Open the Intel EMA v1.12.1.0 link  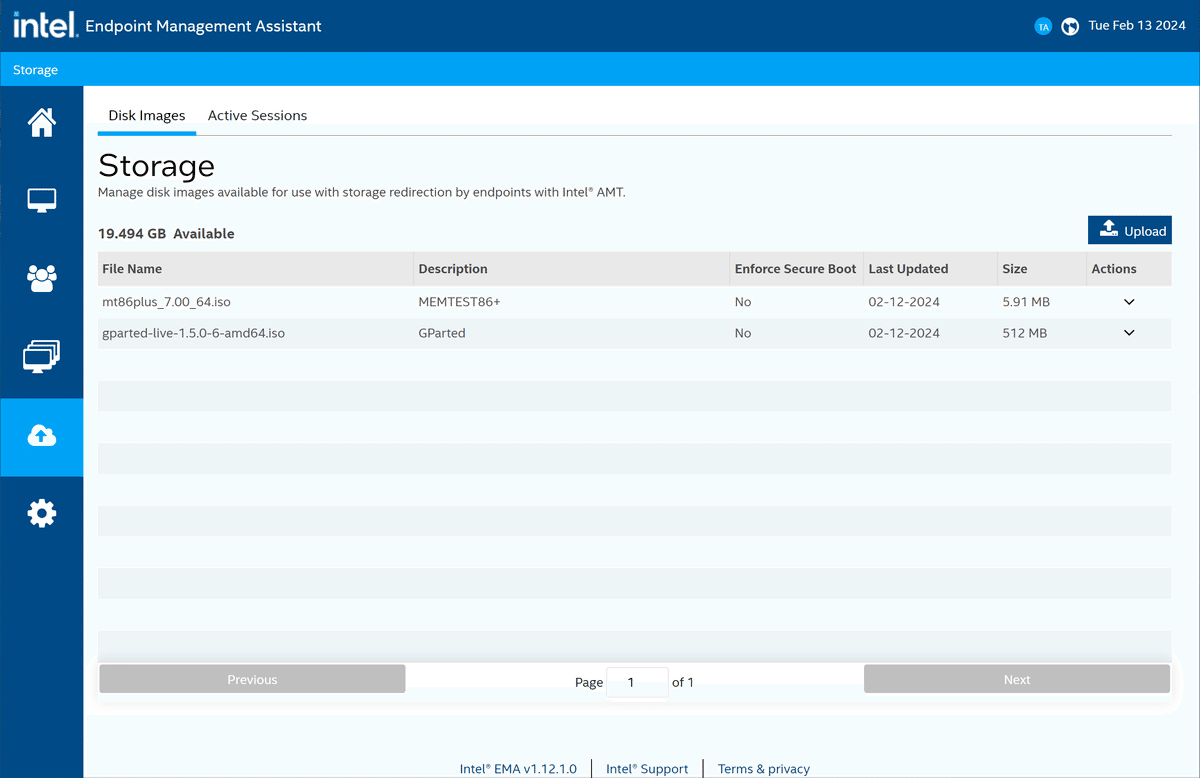coord(518,769)
